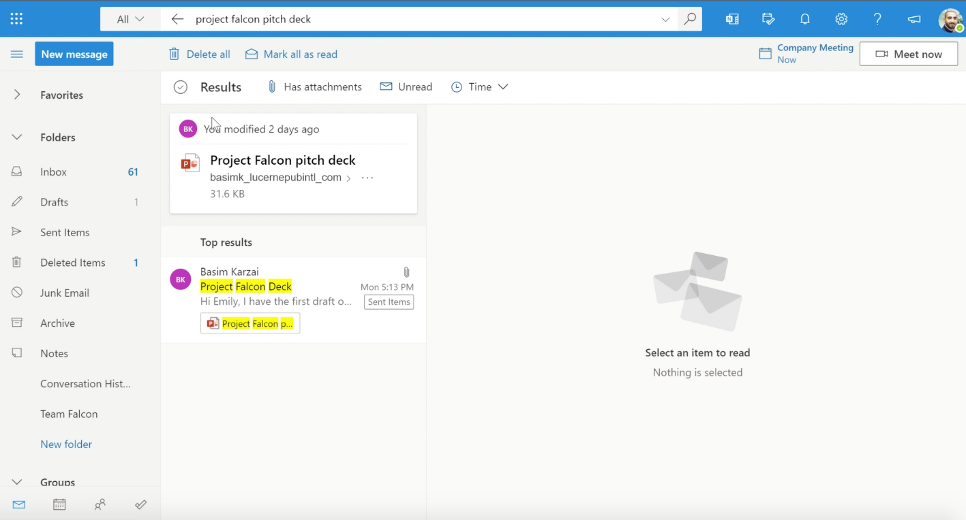
Task: Click Delete all button
Action: [x=200, y=54]
